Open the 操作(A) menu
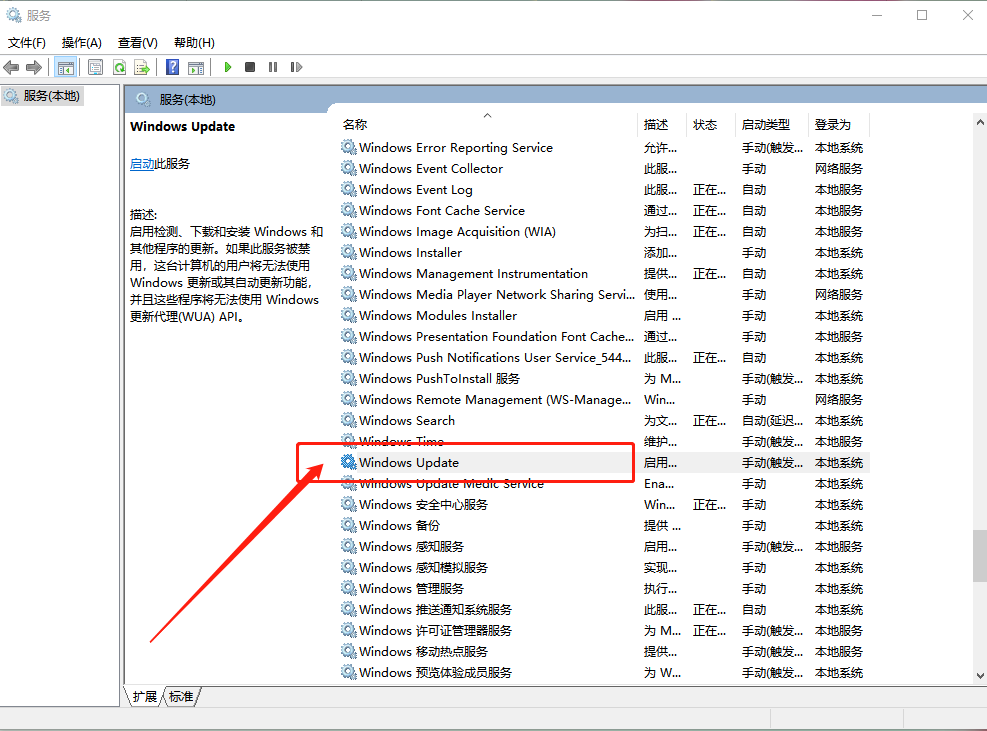Image resolution: width=987 pixels, height=731 pixels. pyautogui.click(x=81, y=42)
